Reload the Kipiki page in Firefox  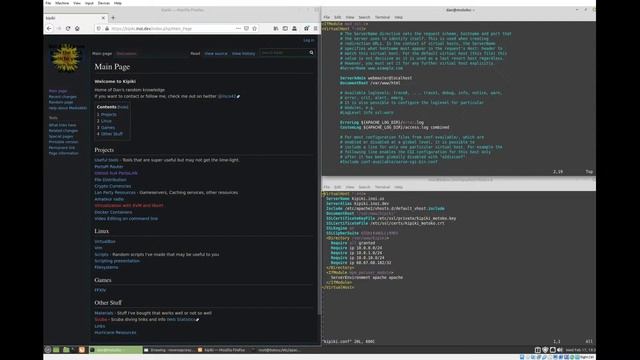(x=68, y=29)
